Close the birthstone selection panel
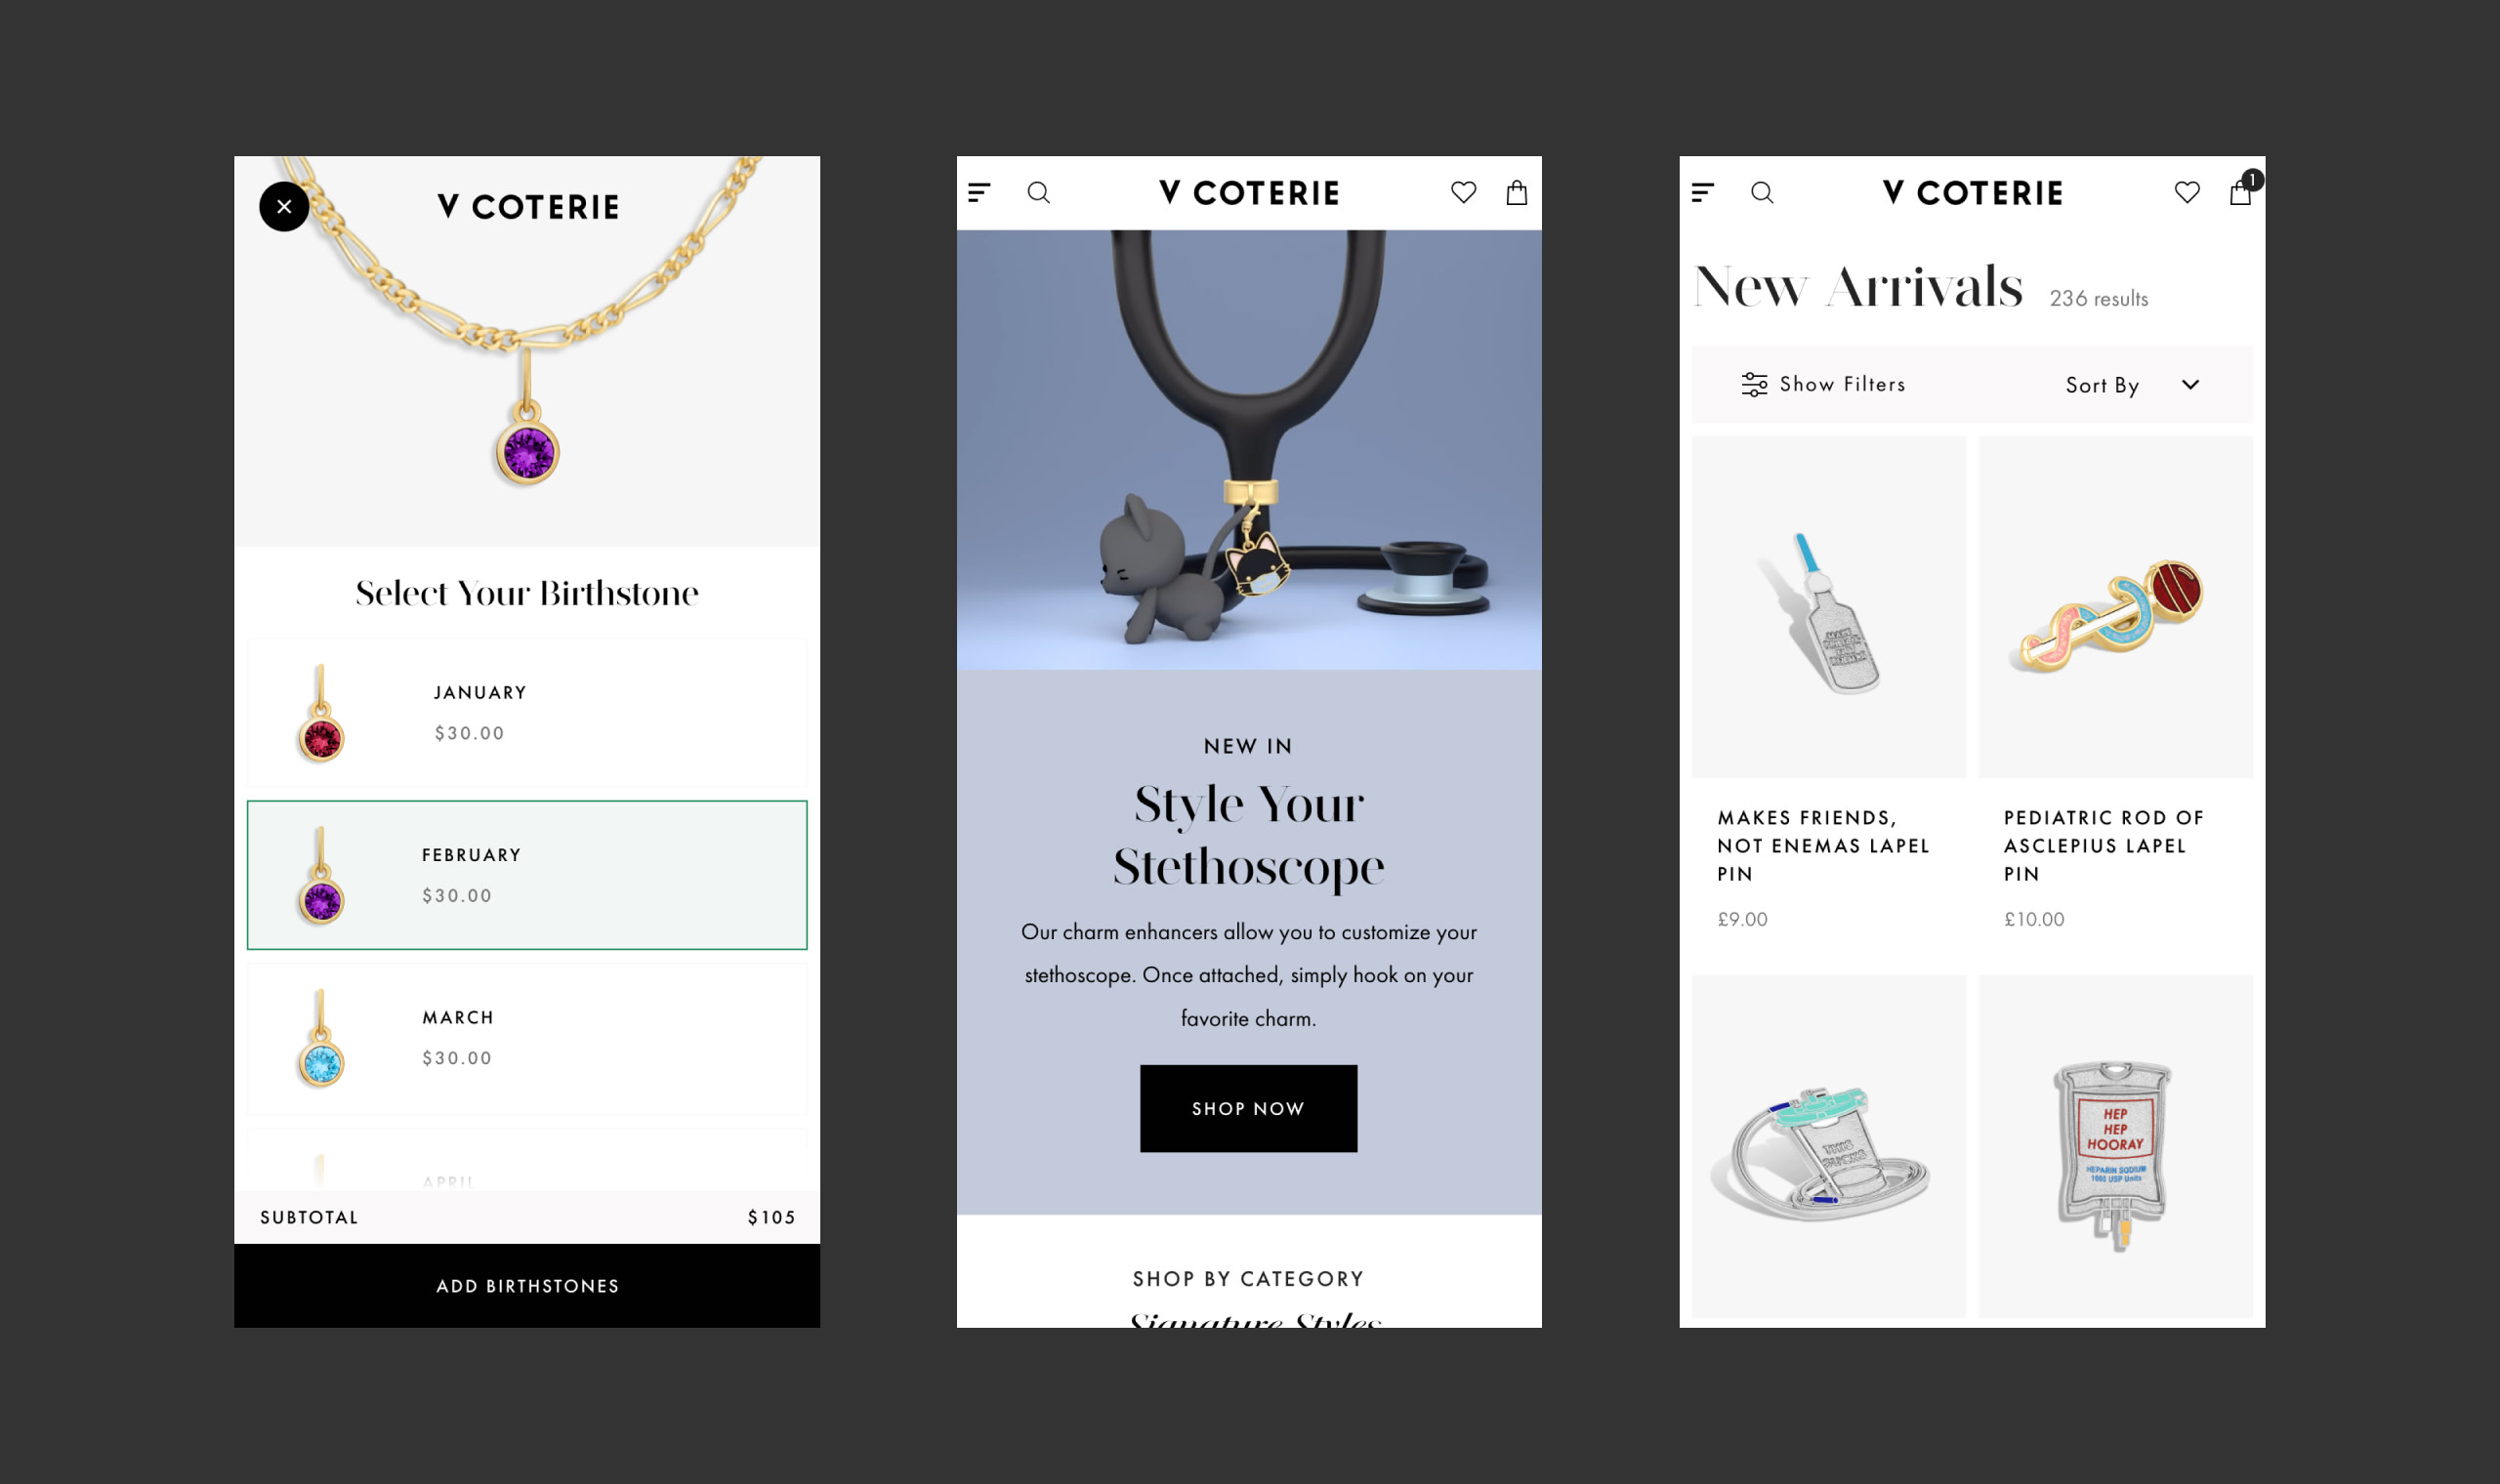Screen dimensions: 2500x1484 click(x=284, y=207)
